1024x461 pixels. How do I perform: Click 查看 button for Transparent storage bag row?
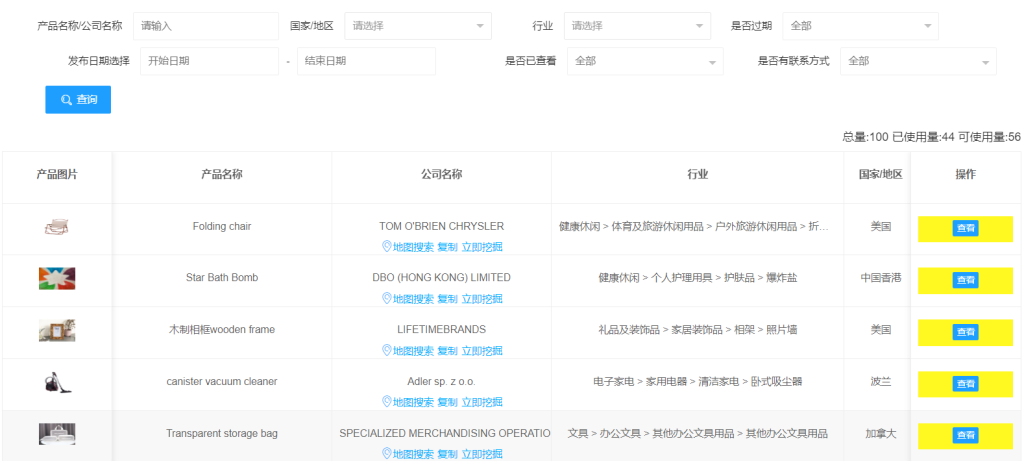click(x=965, y=435)
